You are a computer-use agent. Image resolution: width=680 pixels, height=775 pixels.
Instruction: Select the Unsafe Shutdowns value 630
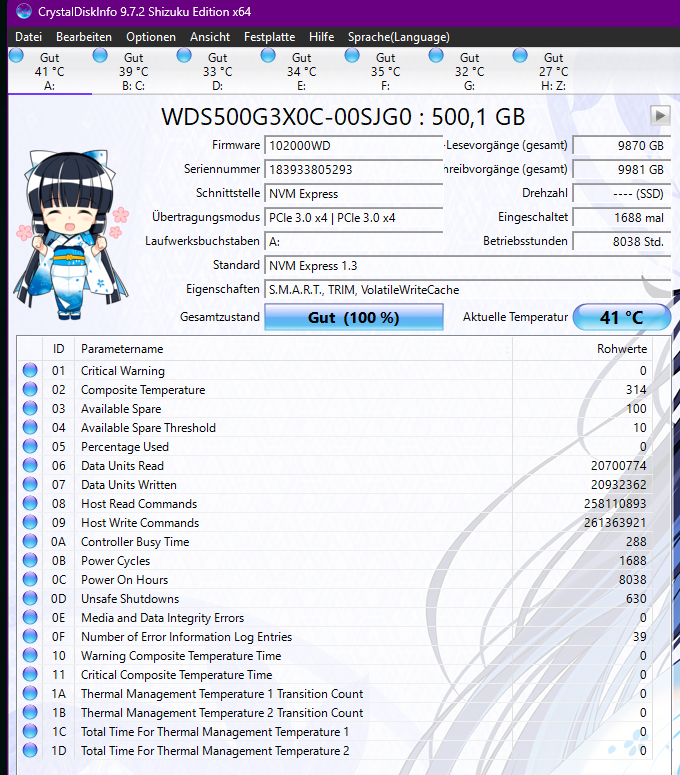pyautogui.click(x=636, y=599)
